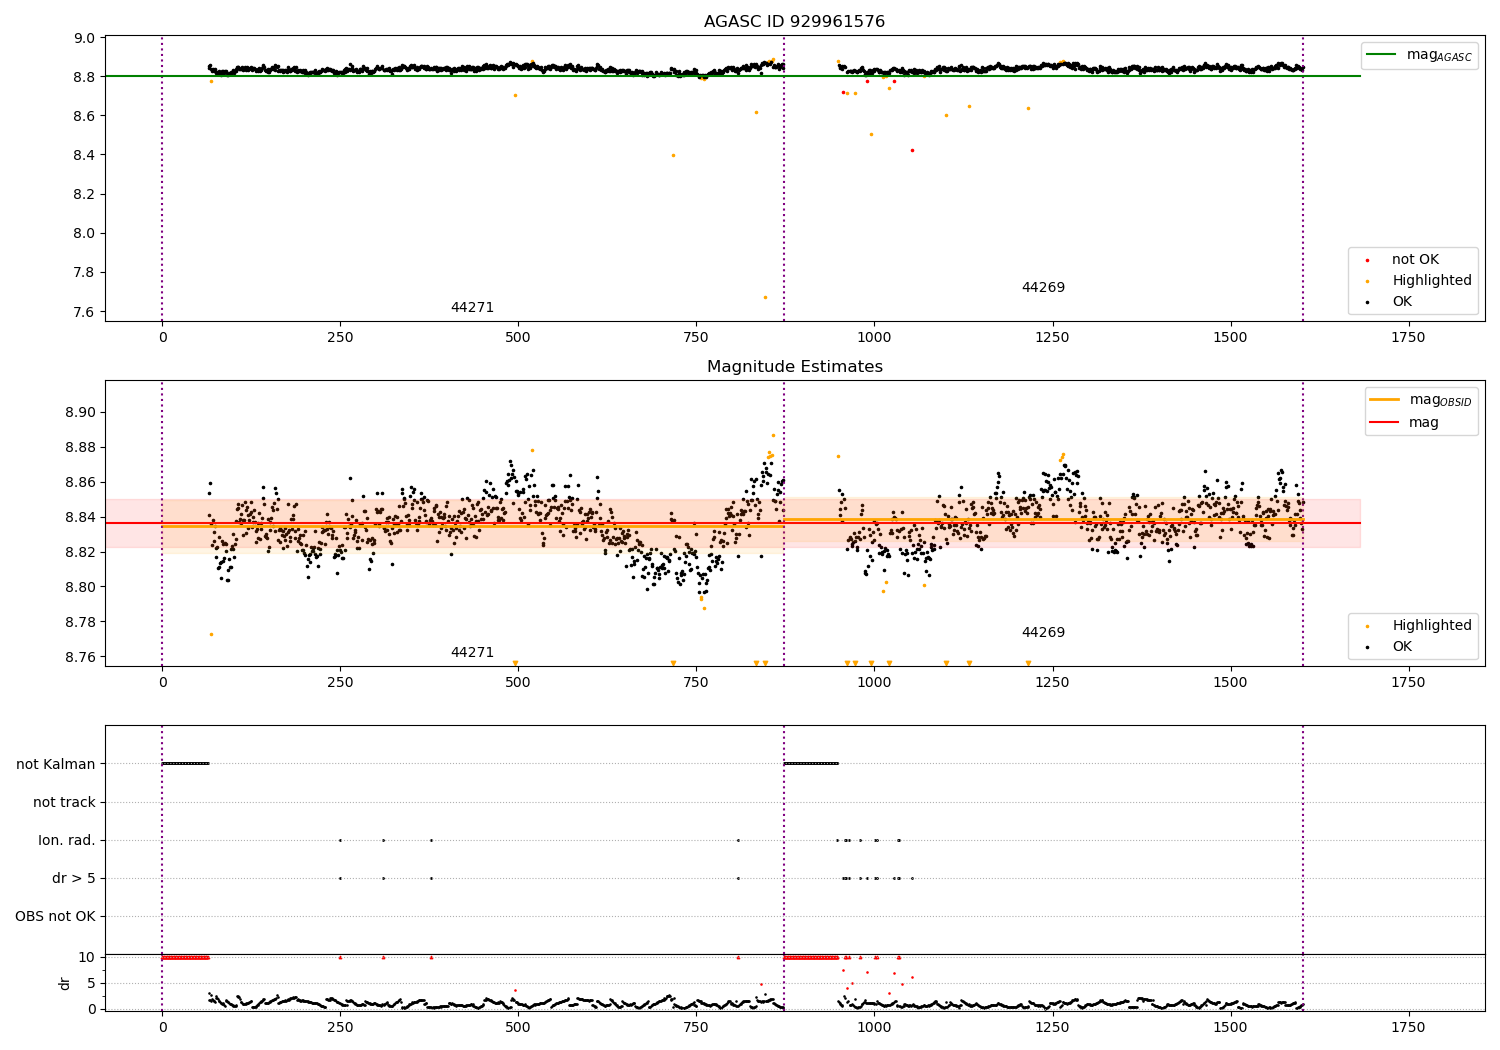Click the orange point near 8.773 in Magnitude Estimates
This screenshot has width=1500, height=1050.
click(211, 634)
